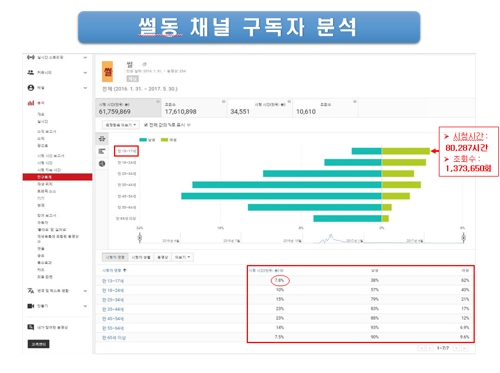This screenshot has height=373, width=500.
Task: Open the 45–54 age row link in table
Action: (113, 319)
